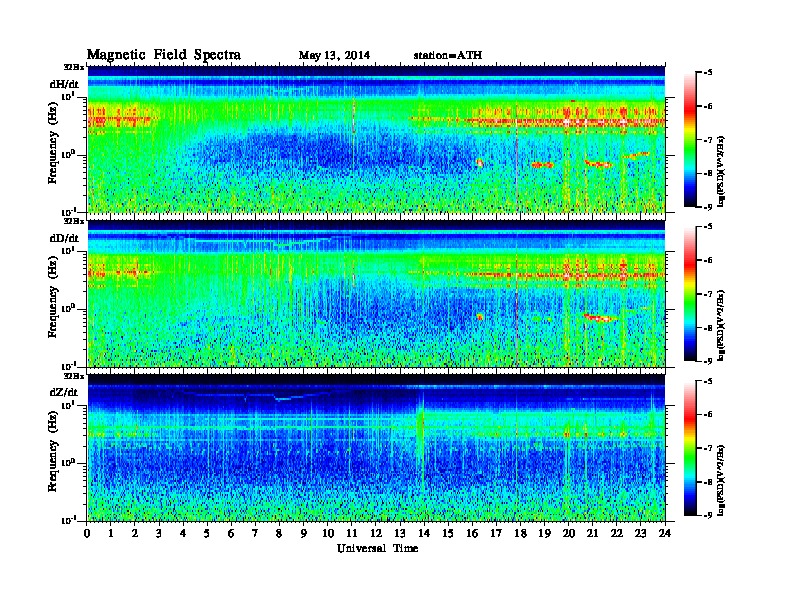Image resolution: width=792 pixels, height=612 pixels.
Task: Click the "dD/dt" panel label
Action: click(64, 238)
